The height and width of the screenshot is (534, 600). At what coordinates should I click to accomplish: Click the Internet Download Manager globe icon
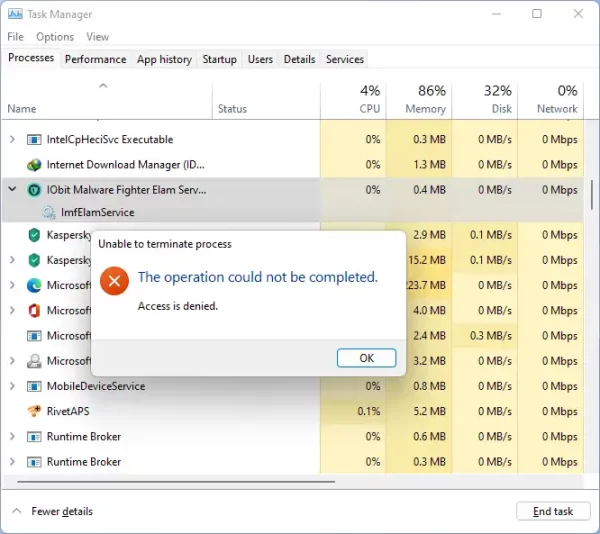click(34, 165)
